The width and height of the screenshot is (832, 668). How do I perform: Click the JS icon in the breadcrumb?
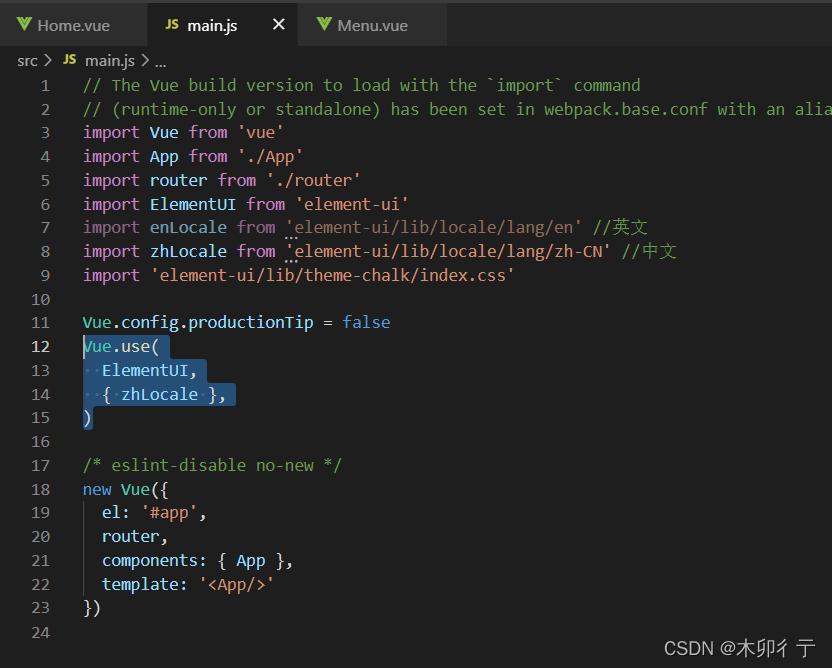[x=70, y=60]
